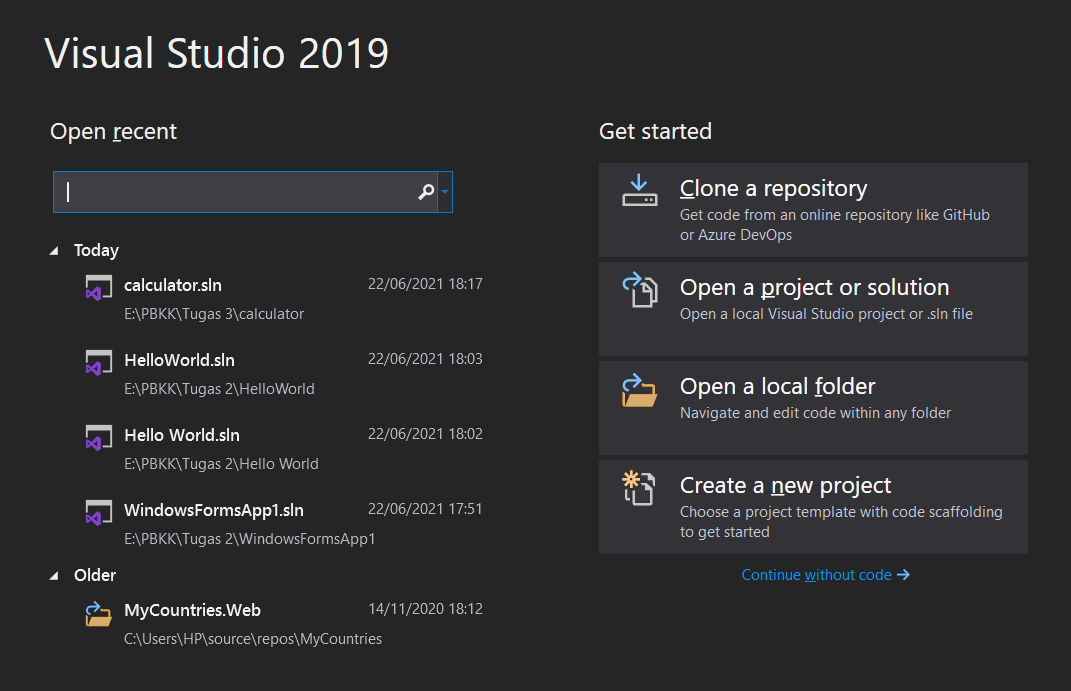
Task: Click the Hello World.sln solution icon
Action: point(98,437)
